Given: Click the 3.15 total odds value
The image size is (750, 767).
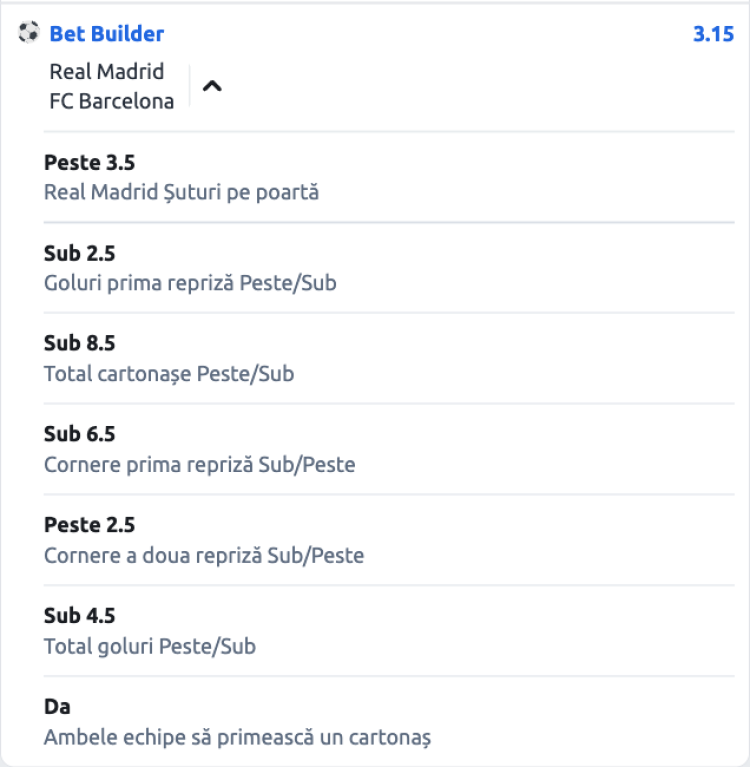Looking at the screenshot, I should tap(713, 34).
